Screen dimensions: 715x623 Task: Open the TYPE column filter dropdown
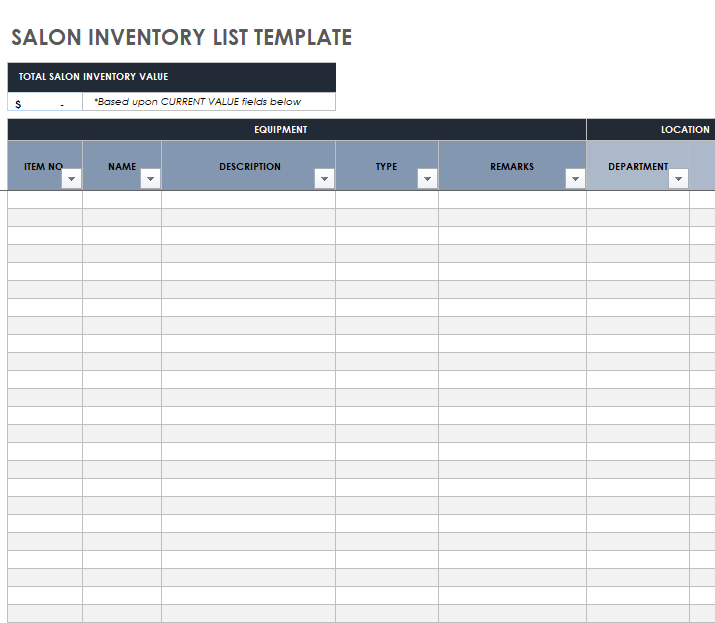pos(427,179)
